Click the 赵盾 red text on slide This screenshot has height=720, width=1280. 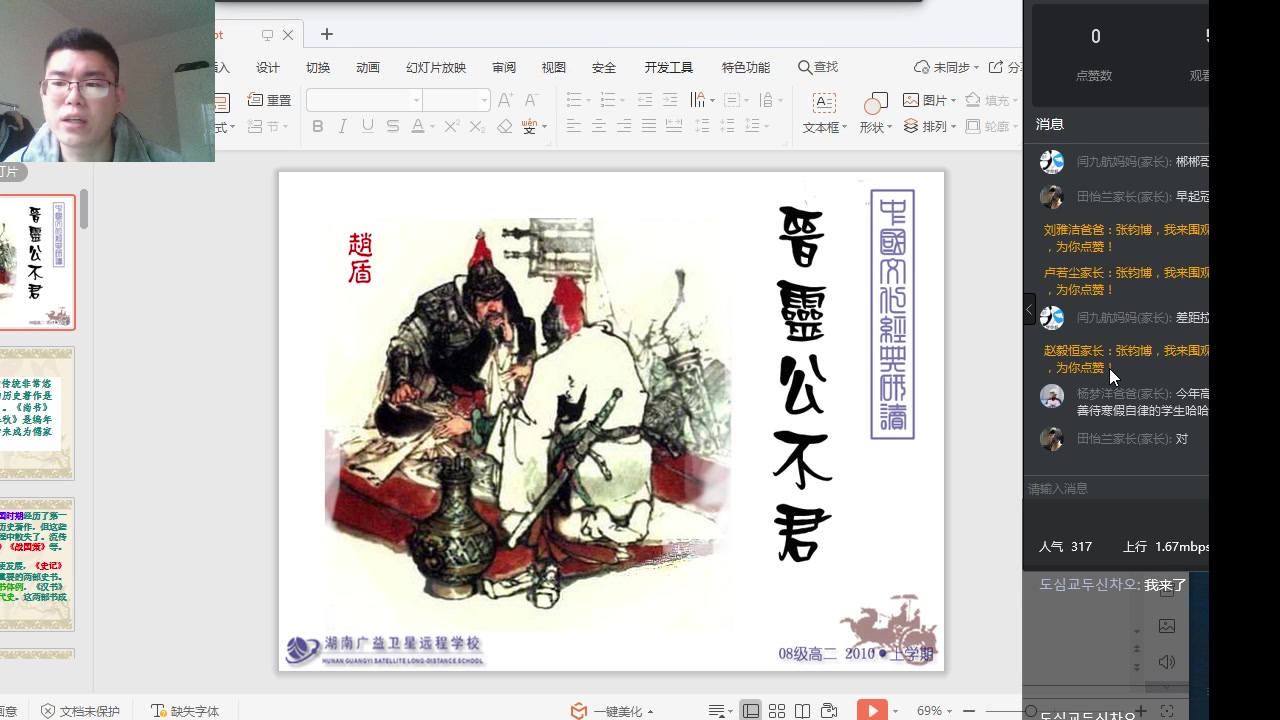[x=360, y=258]
